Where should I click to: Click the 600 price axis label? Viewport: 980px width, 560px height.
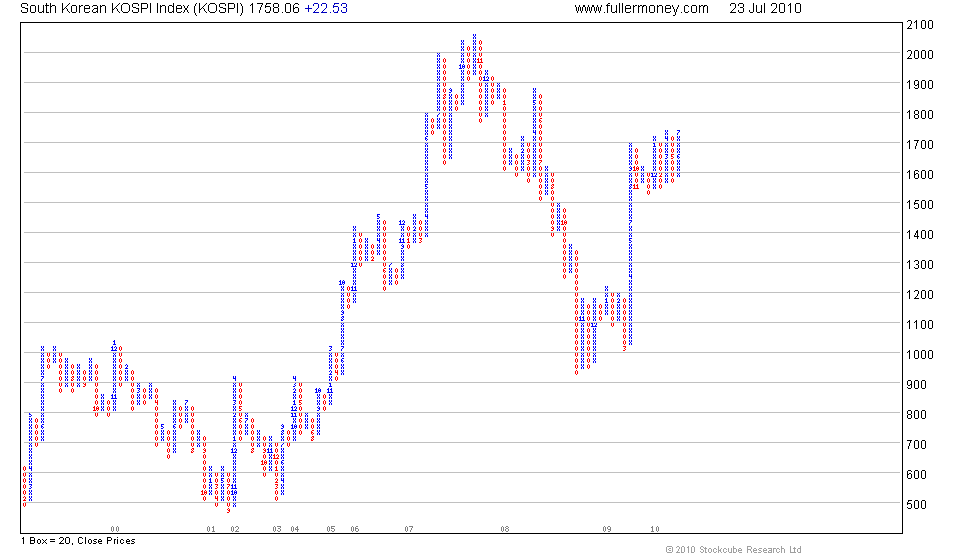(x=916, y=475)
